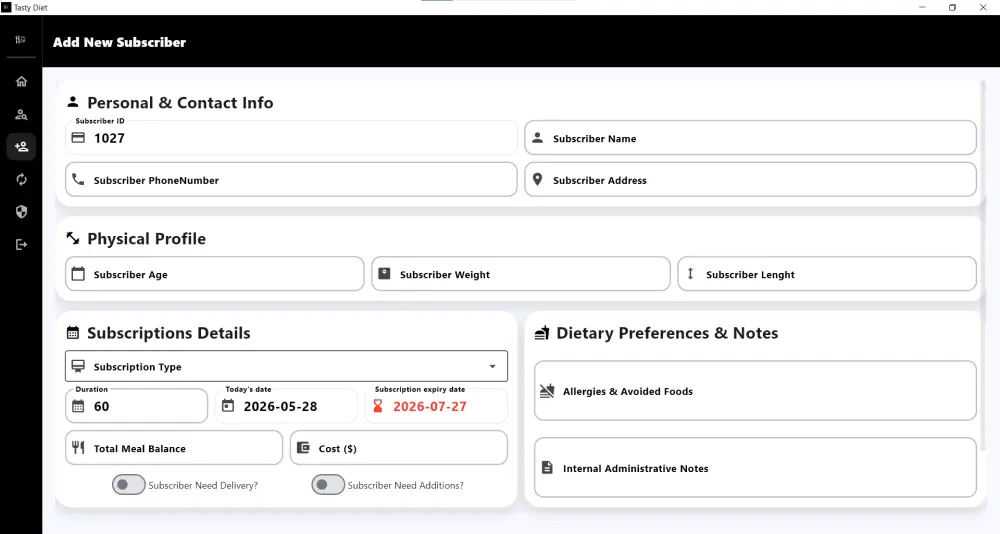This screenshot has width=1000, height=534.
Task: Click into the Subscriber Name field
Action: (x=751, y=138)
